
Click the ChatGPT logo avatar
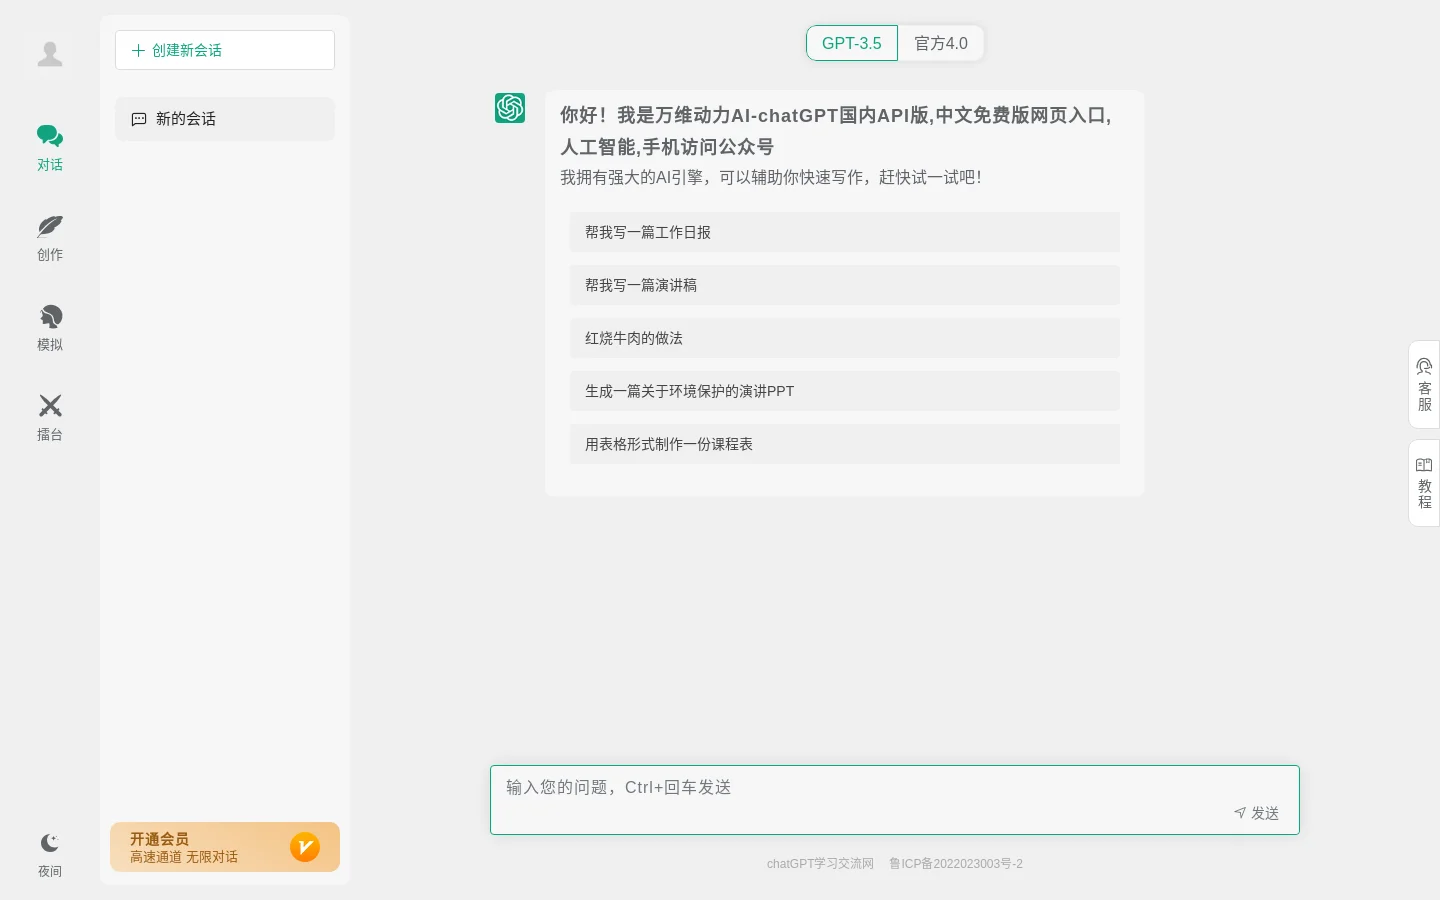[510, 108]
